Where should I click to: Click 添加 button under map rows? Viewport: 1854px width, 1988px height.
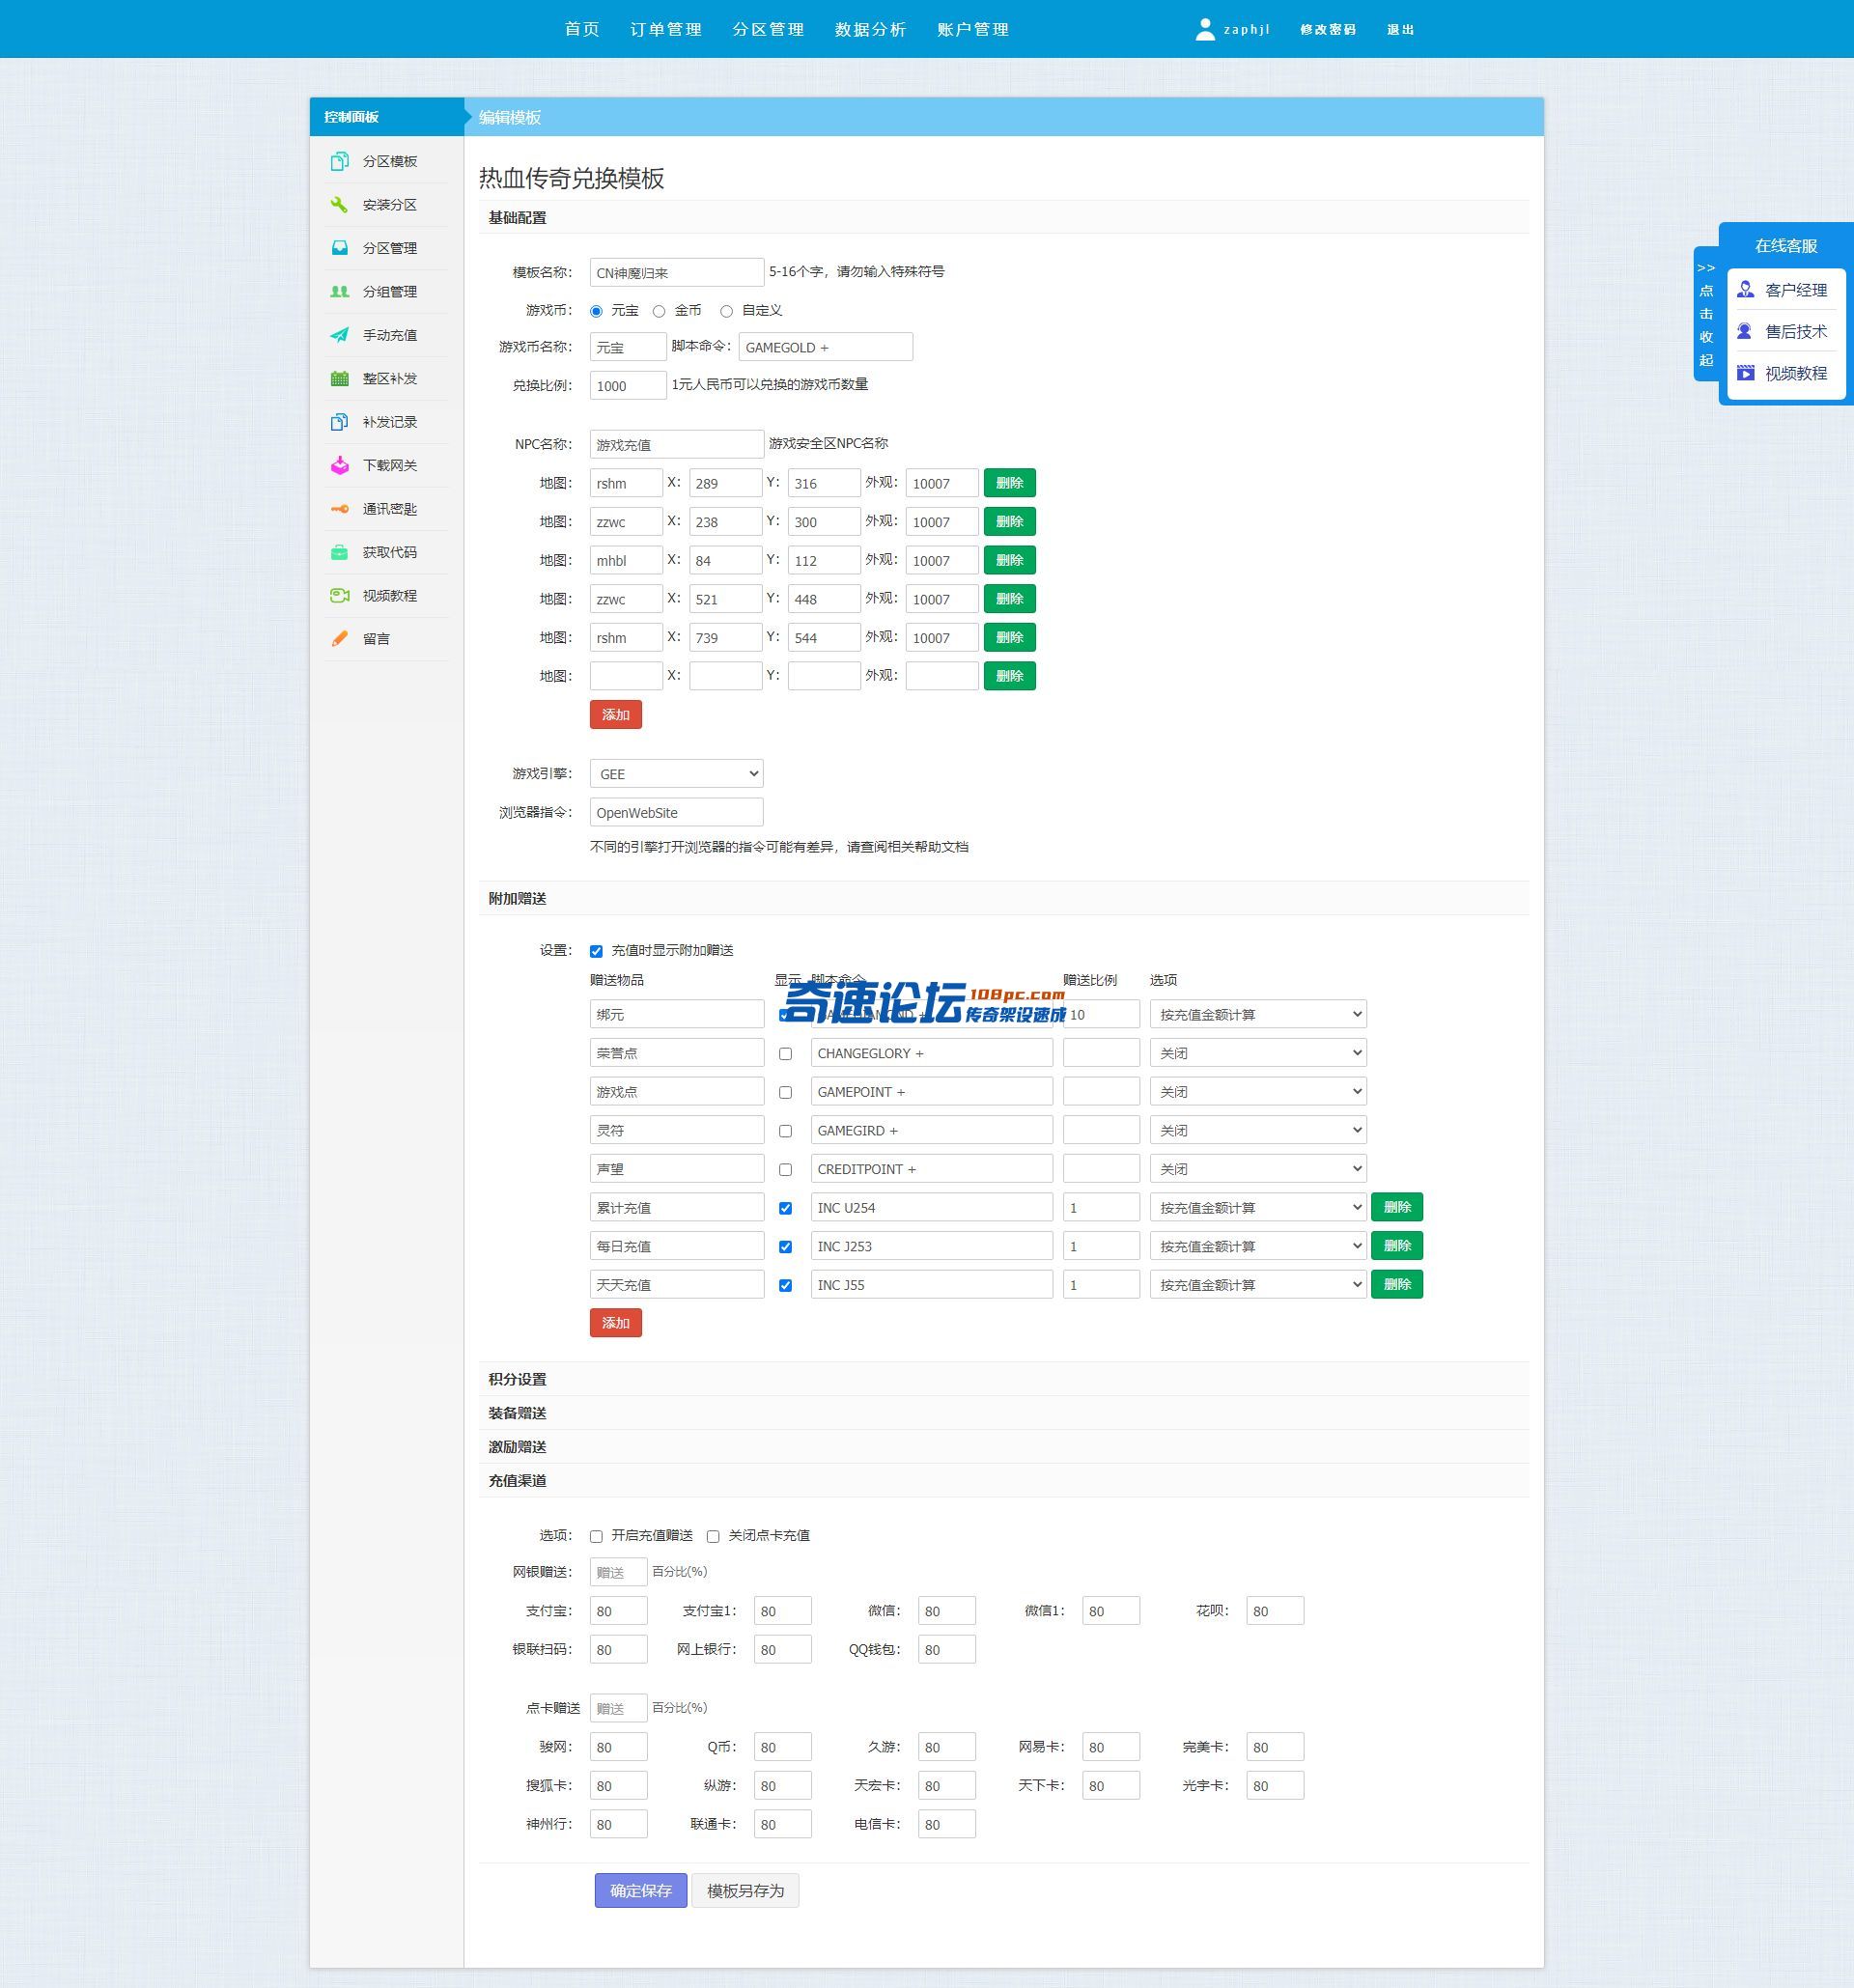tap(616, 715)
